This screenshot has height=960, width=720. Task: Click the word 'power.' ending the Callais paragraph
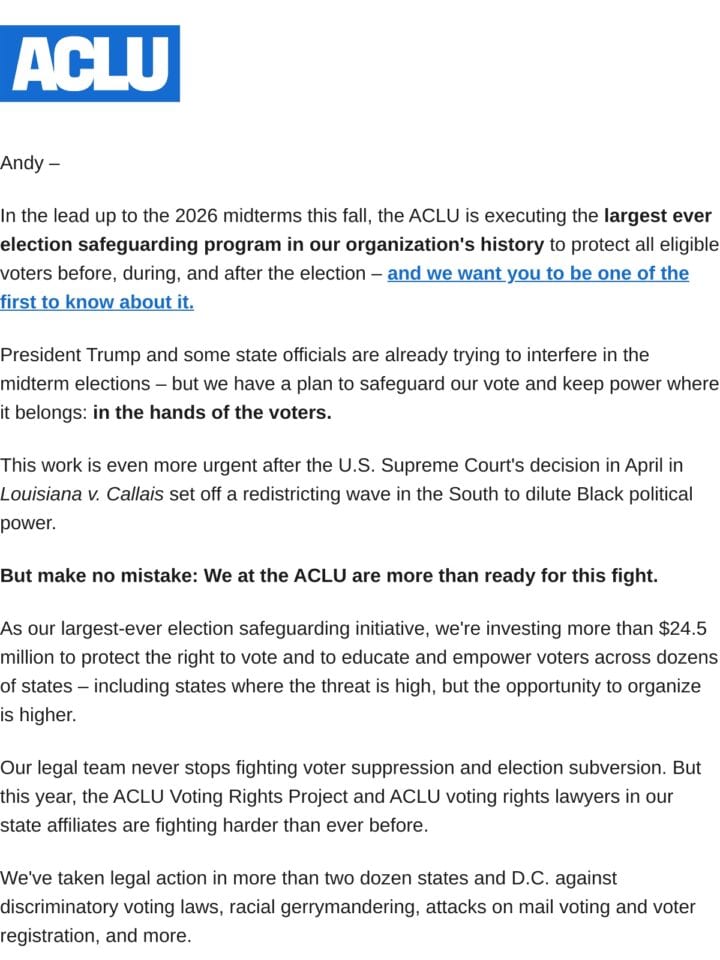[x=28, y=523]
